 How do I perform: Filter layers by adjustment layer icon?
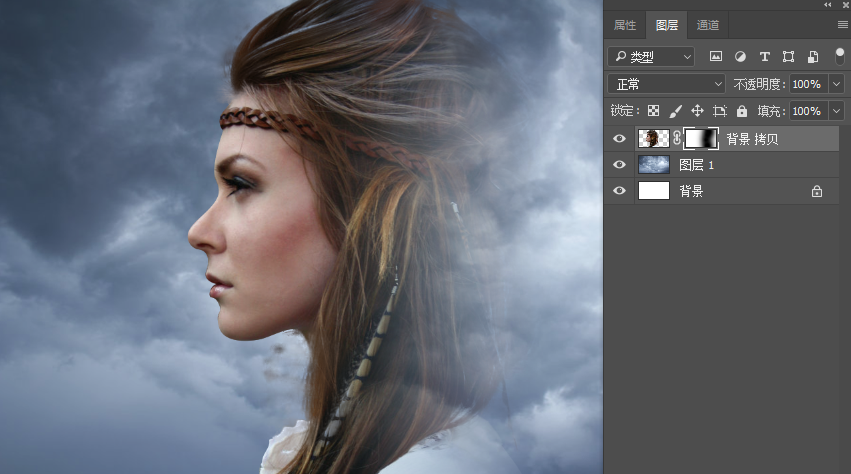(740, 57)
